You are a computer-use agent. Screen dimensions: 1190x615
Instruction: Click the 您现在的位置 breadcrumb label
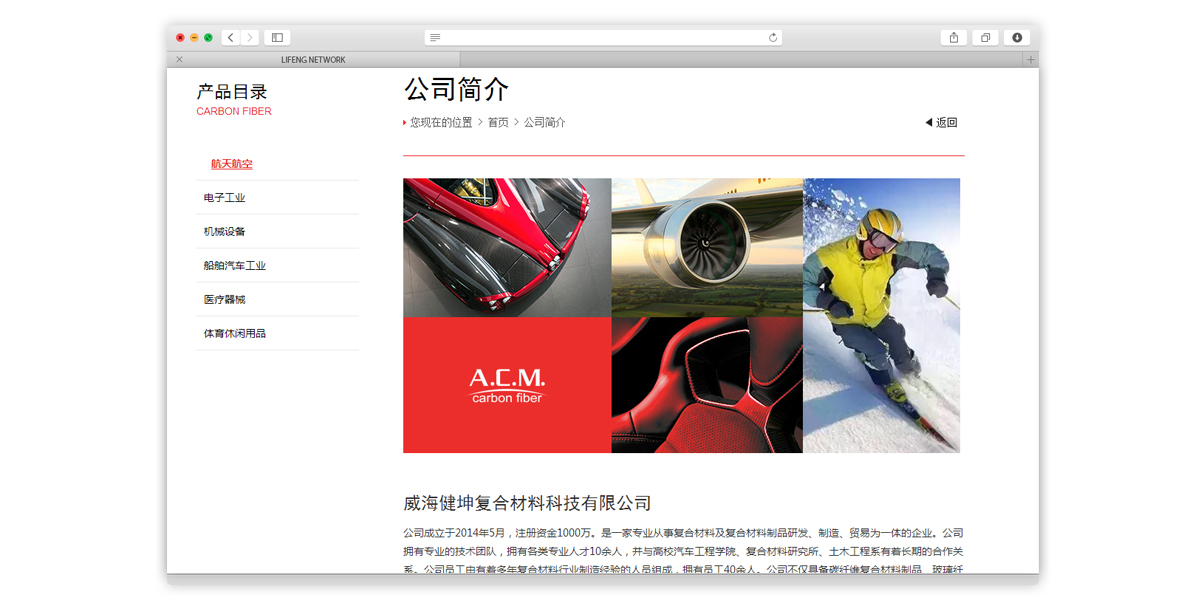point(441,122)
